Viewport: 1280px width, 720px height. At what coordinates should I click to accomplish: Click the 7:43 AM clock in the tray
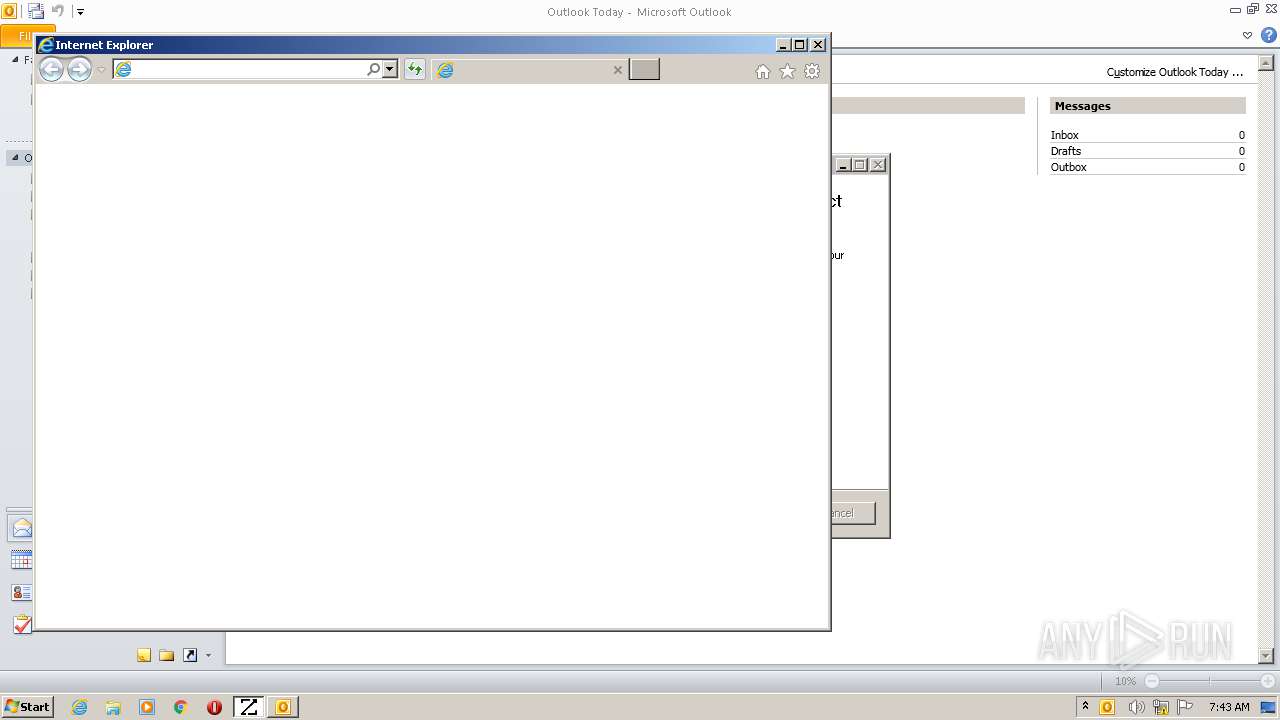pos(1229,707)
